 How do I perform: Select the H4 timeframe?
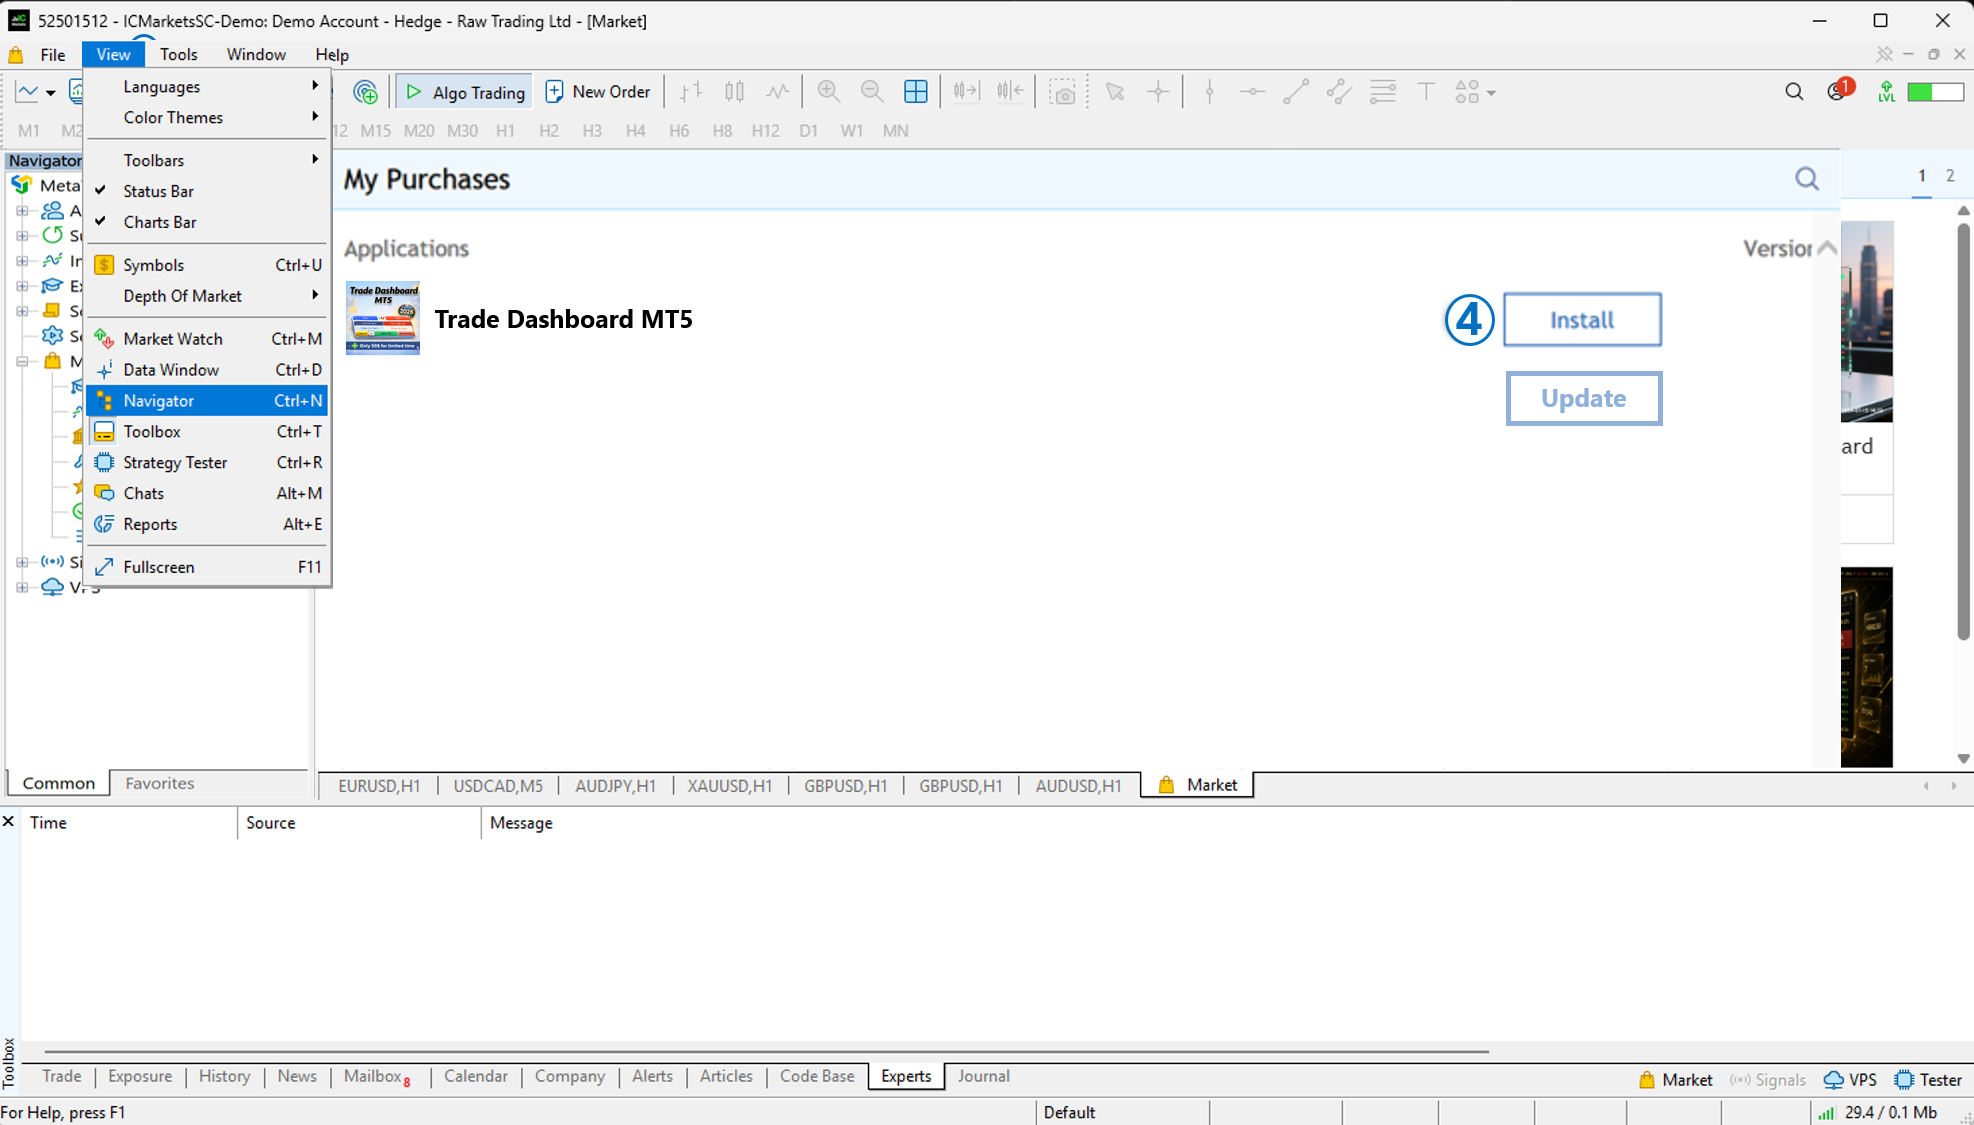[x=635, y=131]
